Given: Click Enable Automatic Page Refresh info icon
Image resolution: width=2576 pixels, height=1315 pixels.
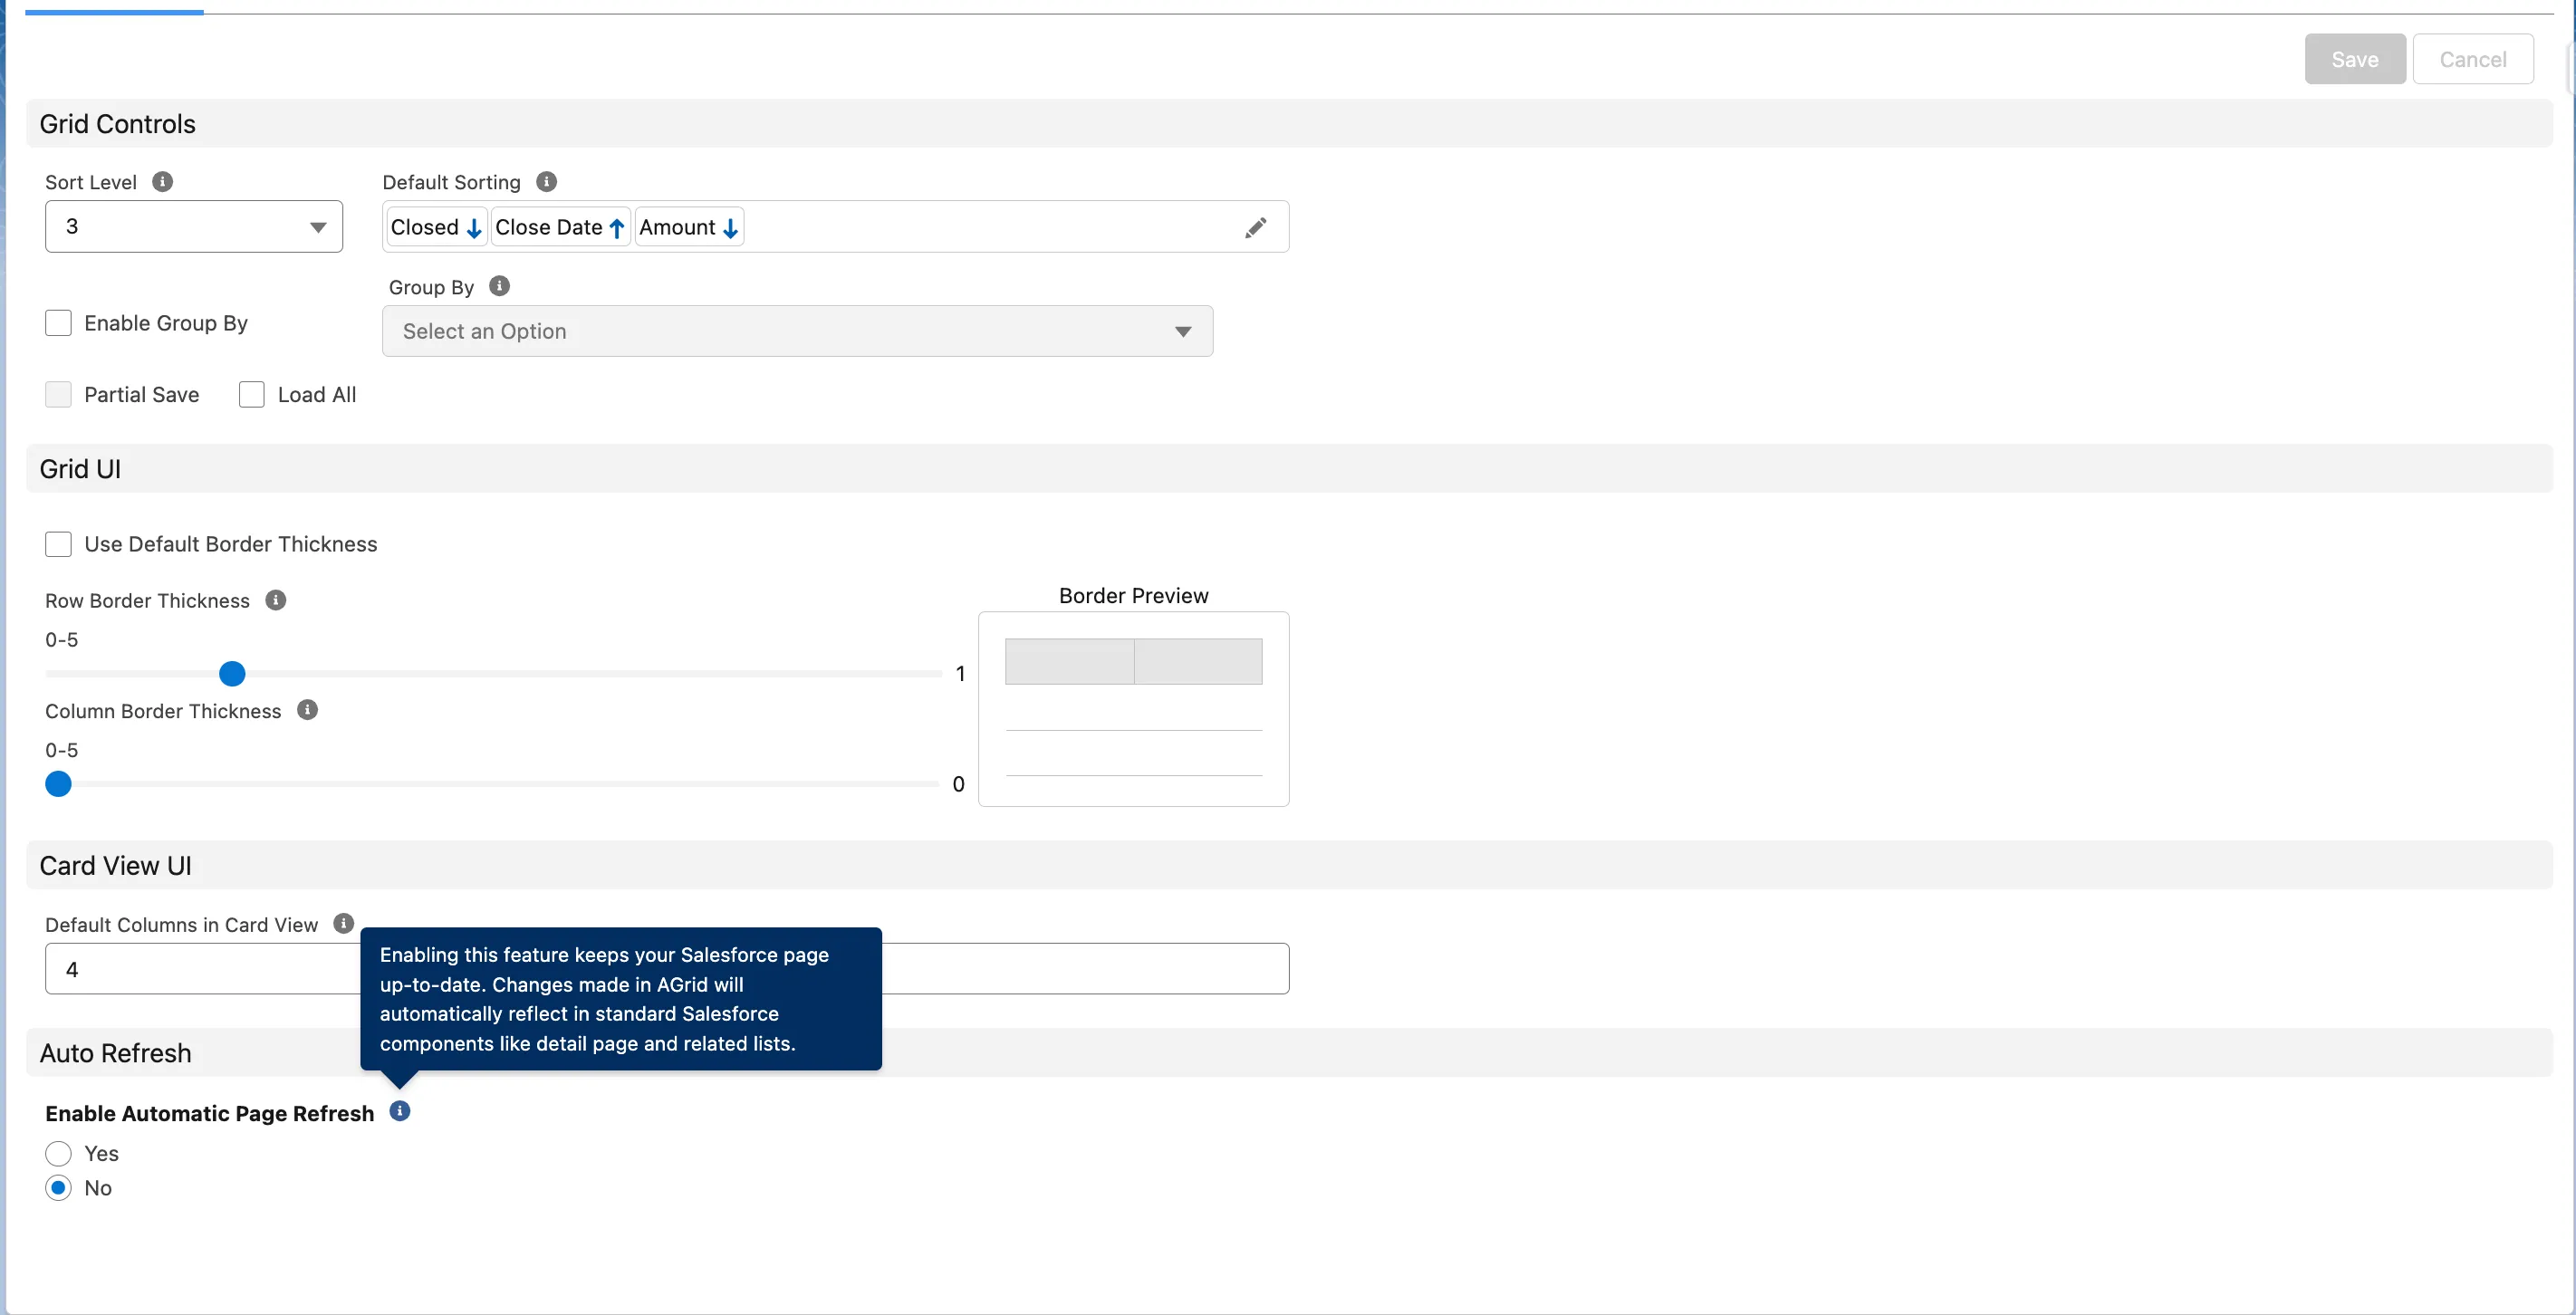Looking at the screenshot, I should 399,1111.
